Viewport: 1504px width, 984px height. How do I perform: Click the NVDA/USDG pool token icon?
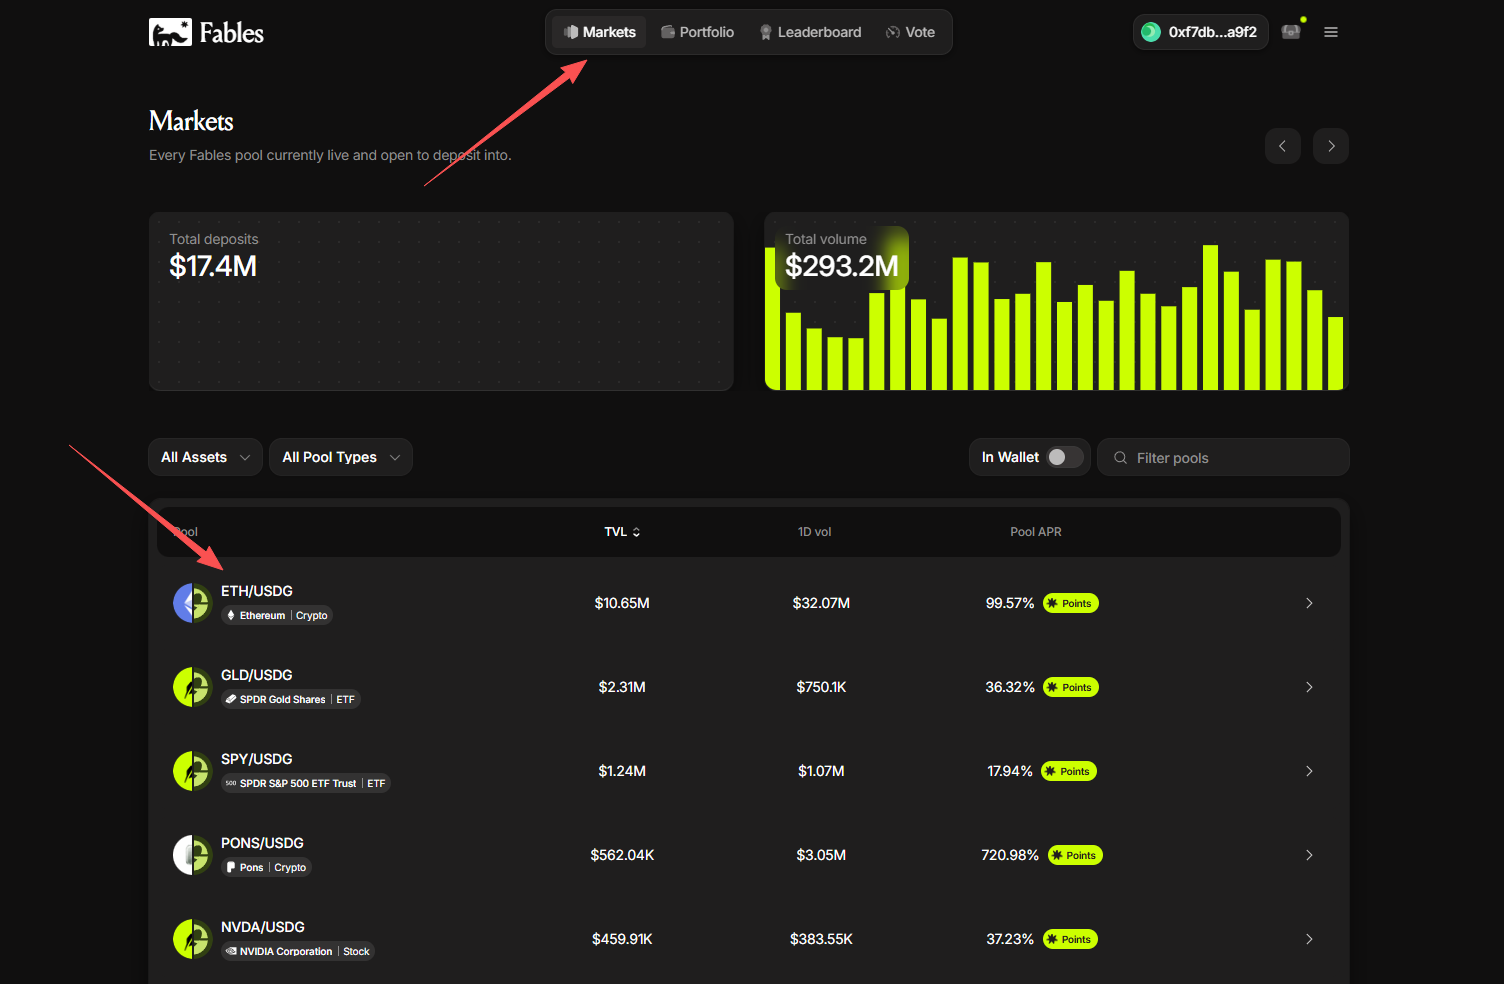coord(193,939)
